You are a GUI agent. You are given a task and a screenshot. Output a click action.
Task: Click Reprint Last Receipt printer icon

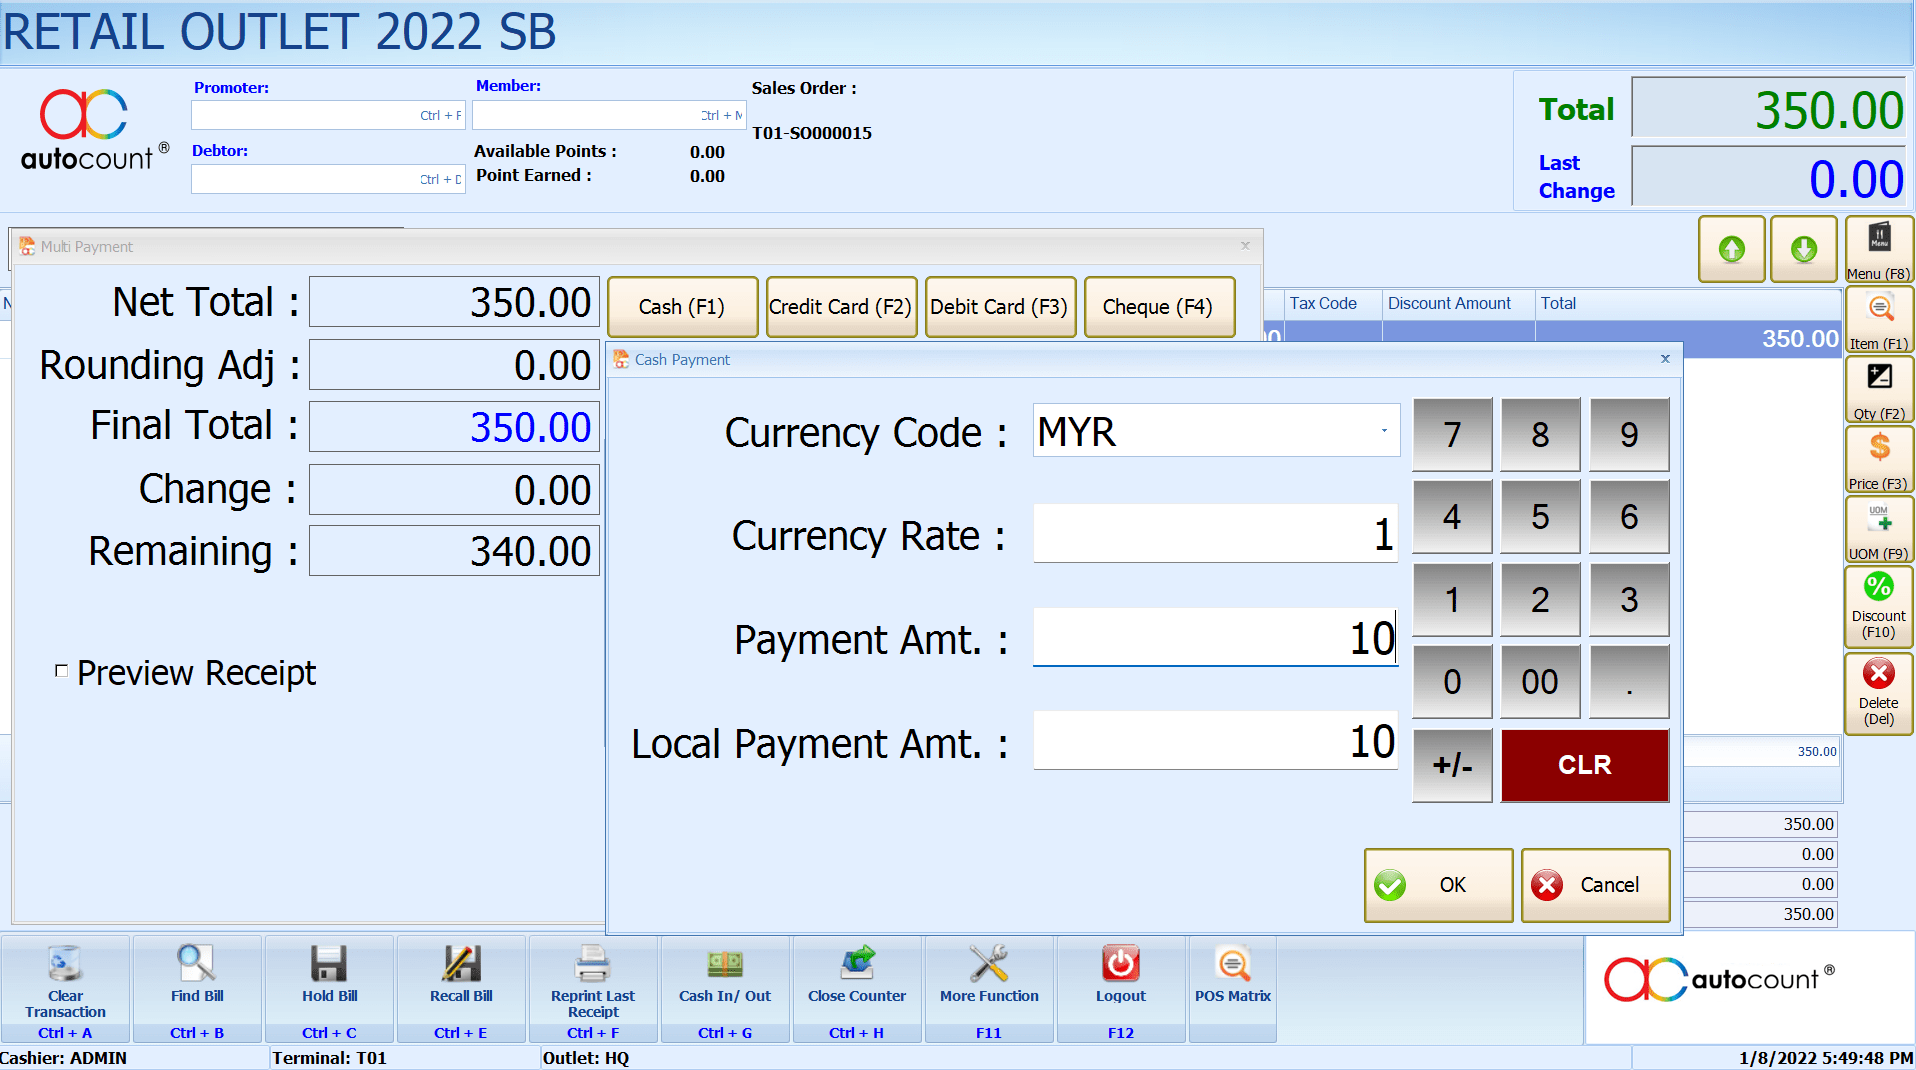point(592,964)
